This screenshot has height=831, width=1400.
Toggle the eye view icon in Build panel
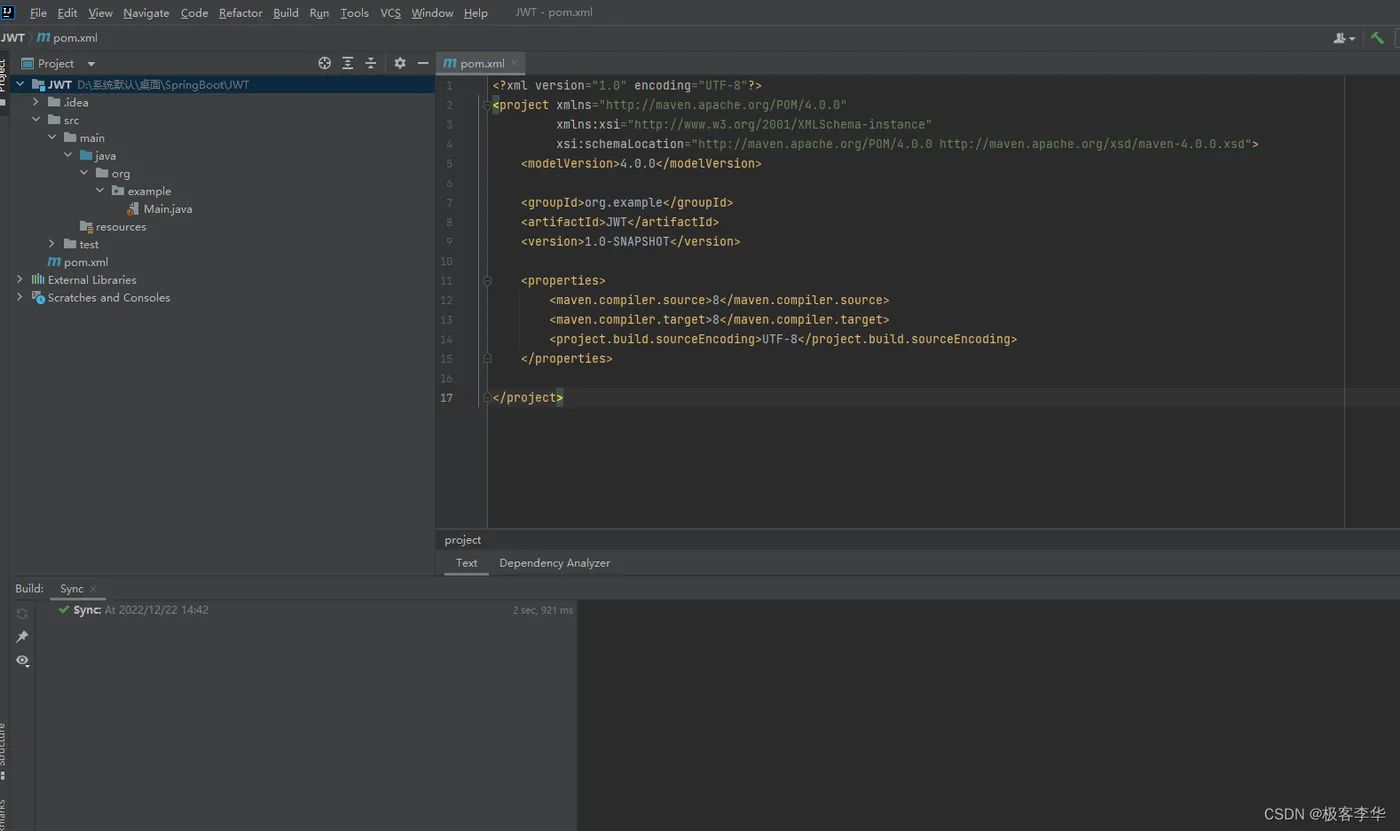point(22,661)
